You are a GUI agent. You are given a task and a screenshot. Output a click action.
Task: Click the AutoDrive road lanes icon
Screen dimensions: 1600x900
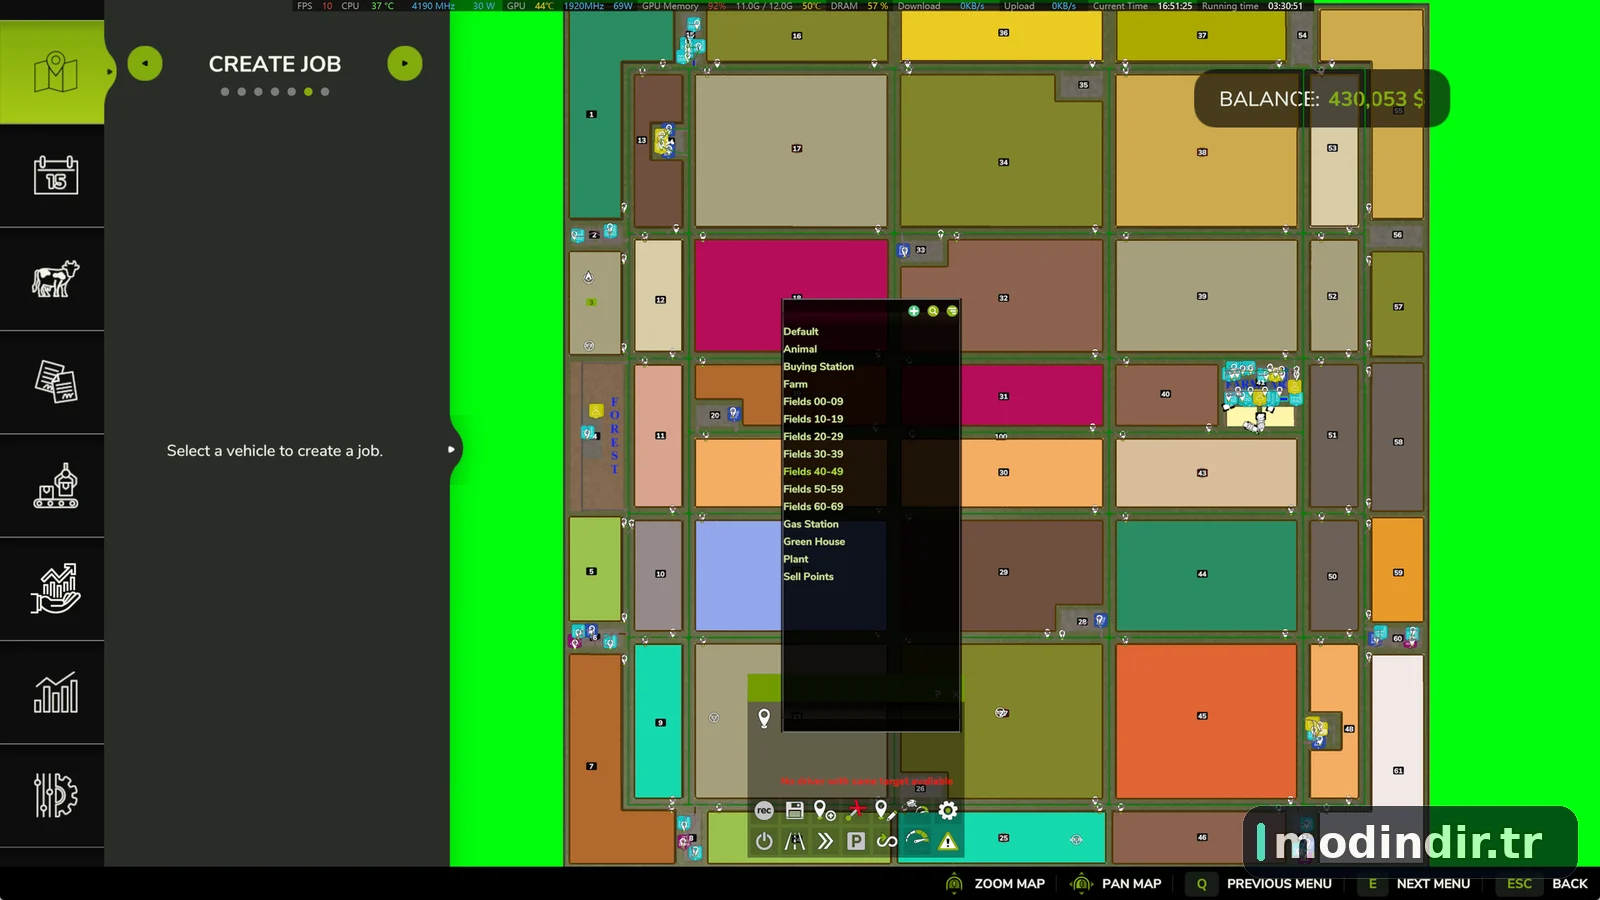(x=795, y=841)
